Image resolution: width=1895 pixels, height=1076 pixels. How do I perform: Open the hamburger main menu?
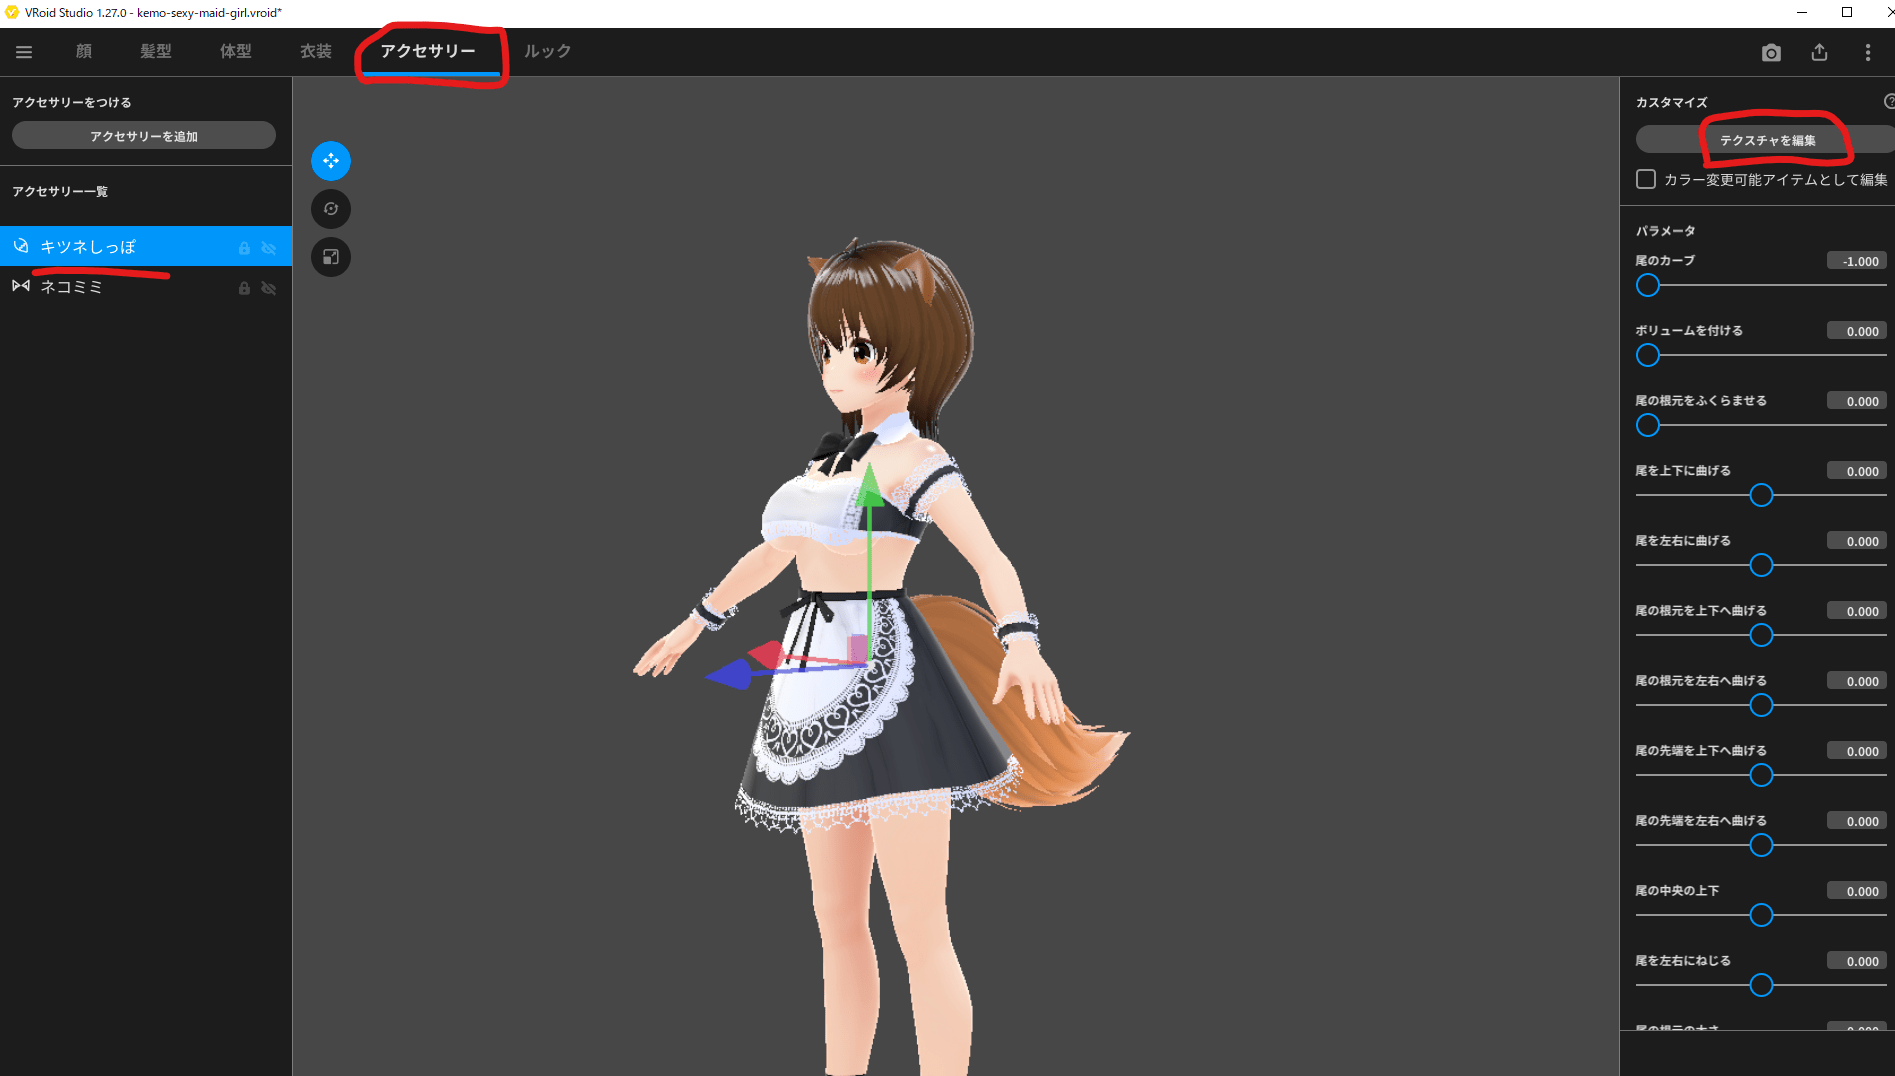click(24, 52)
